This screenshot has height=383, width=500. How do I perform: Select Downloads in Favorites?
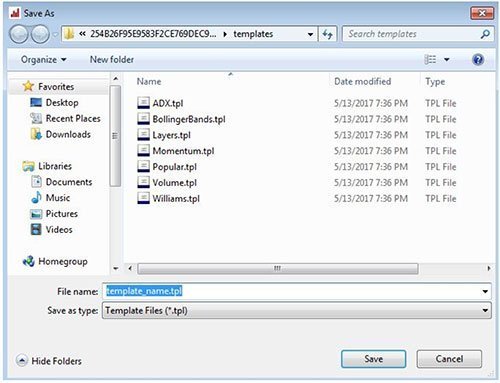(68, 134)
